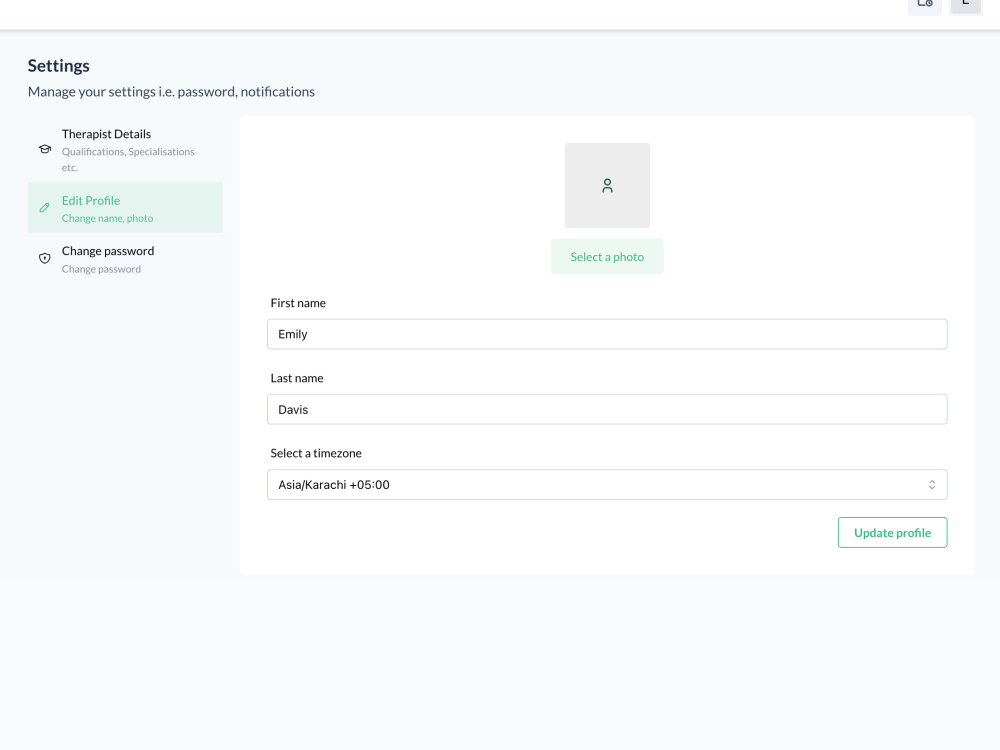The height and width of the screenshot is (750, 1000).
Task: Open the Therapist Details settings section
Action: (125, 150)
